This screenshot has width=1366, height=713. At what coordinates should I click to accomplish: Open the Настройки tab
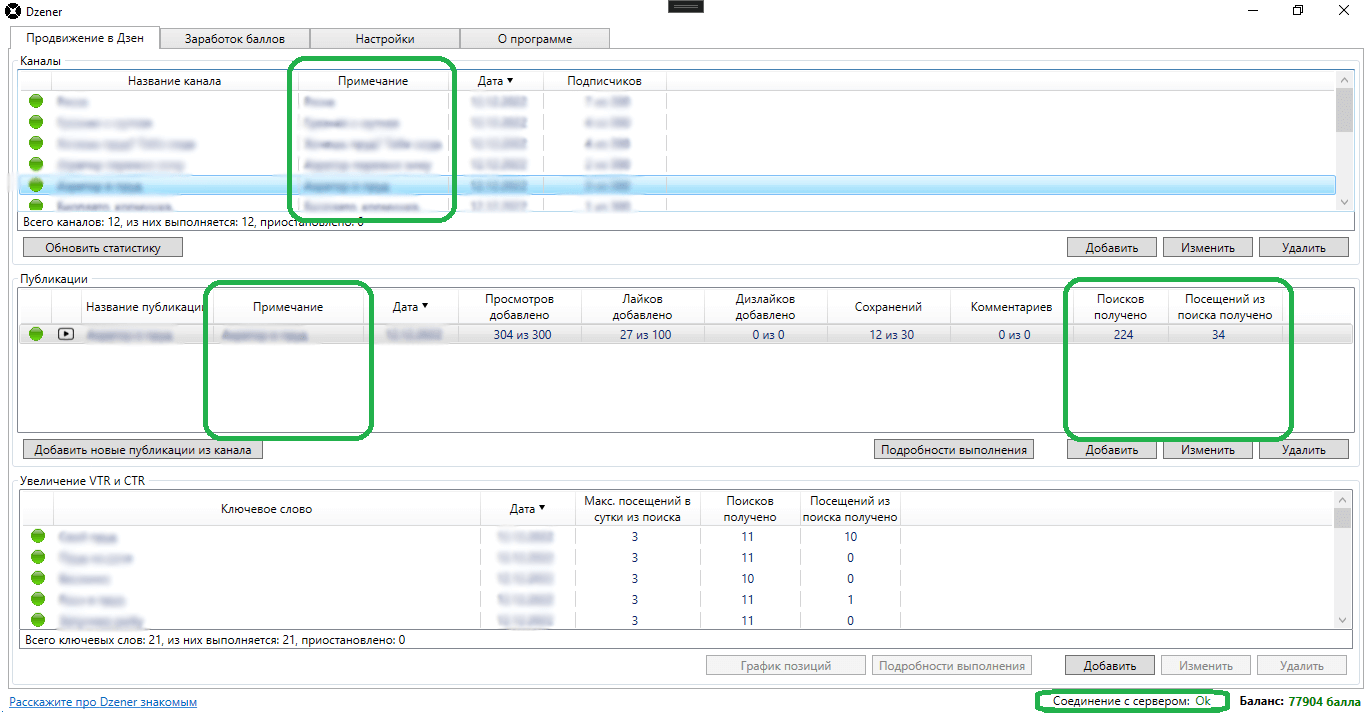point(385,39)
